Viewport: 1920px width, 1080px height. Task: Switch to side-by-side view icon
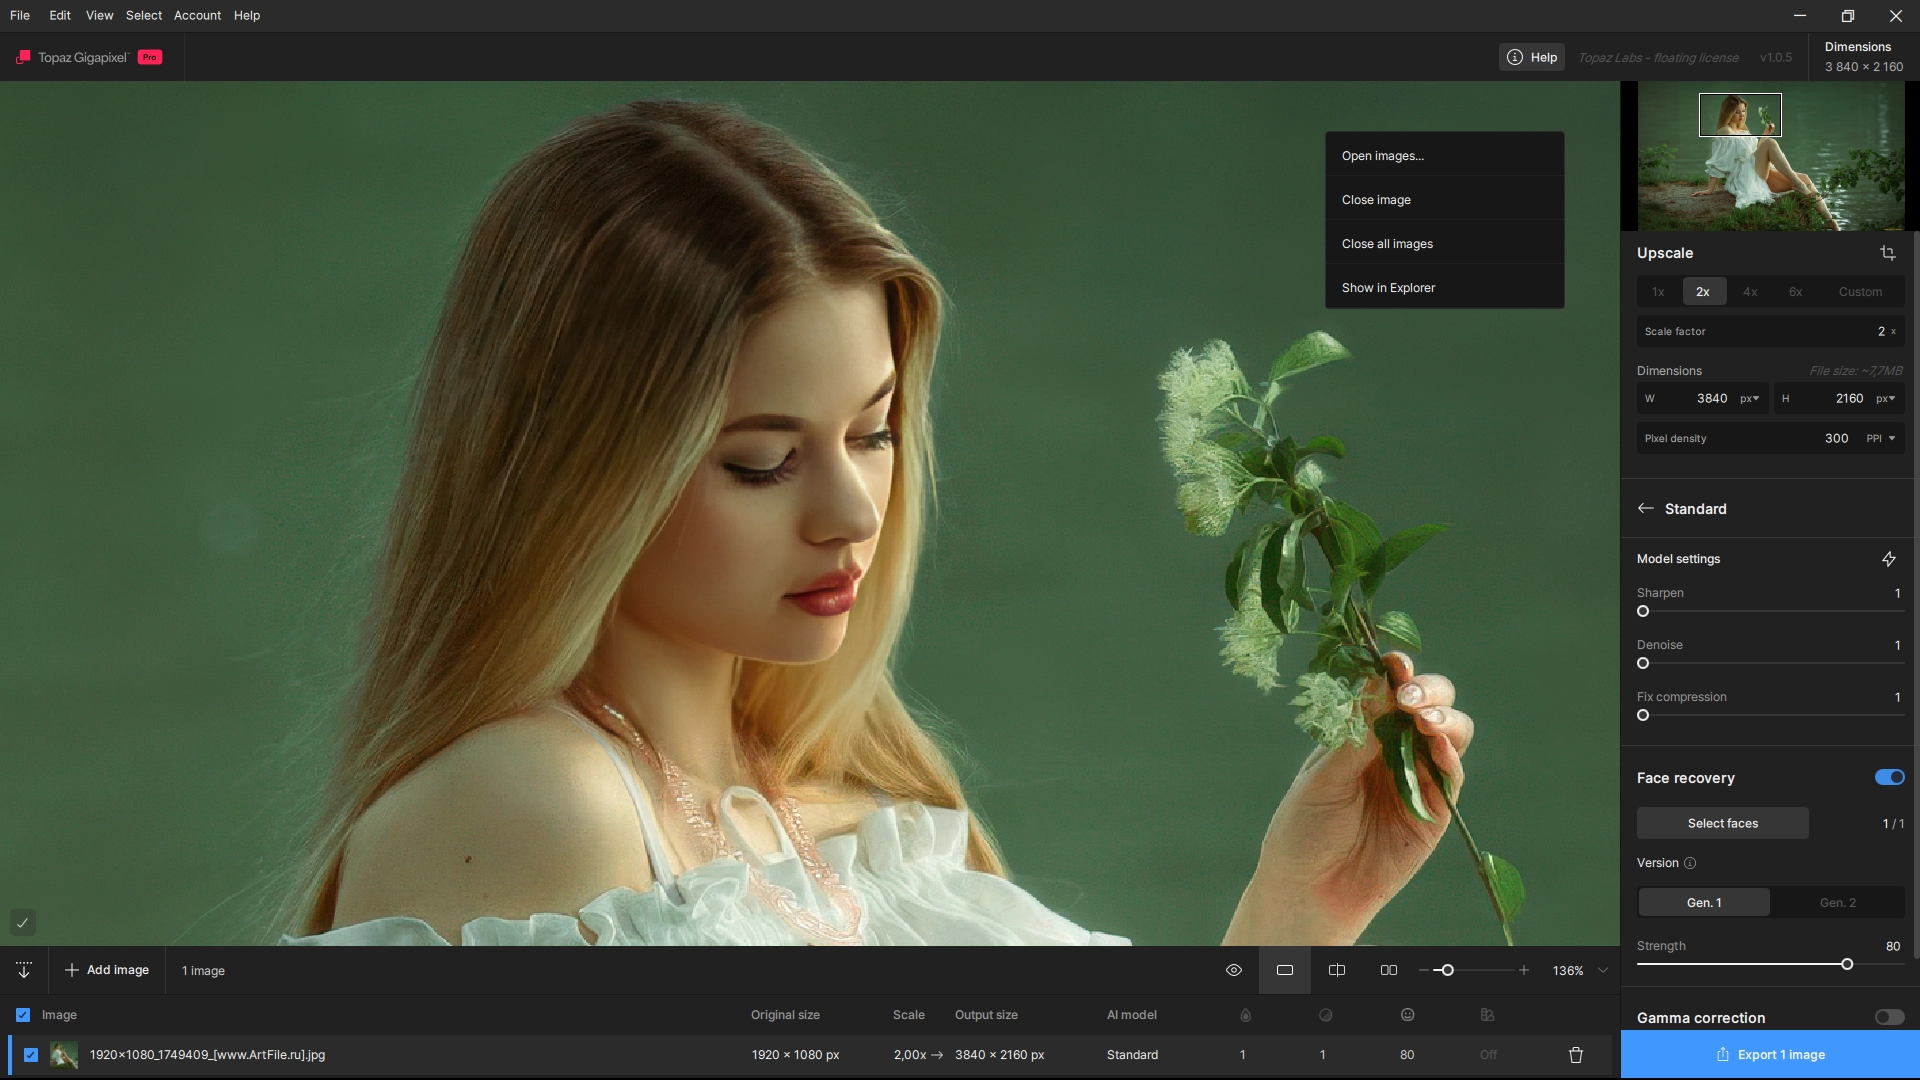click(x=1388, y=970)
